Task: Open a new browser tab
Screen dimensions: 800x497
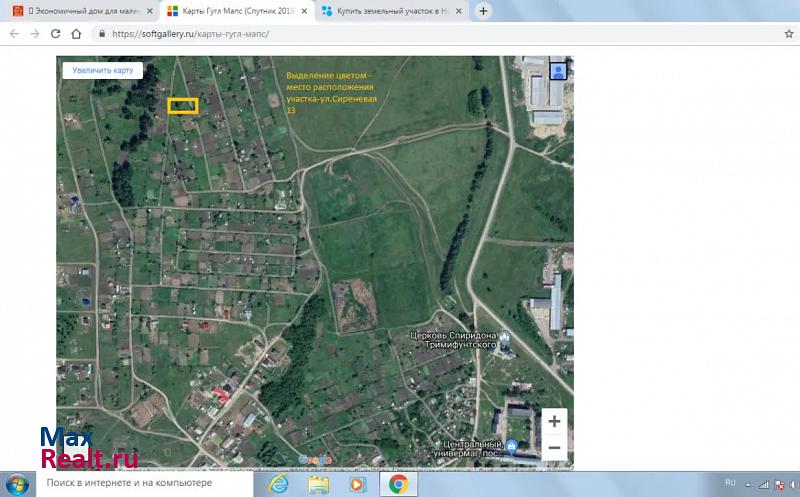Action: [x=484, y=11]
